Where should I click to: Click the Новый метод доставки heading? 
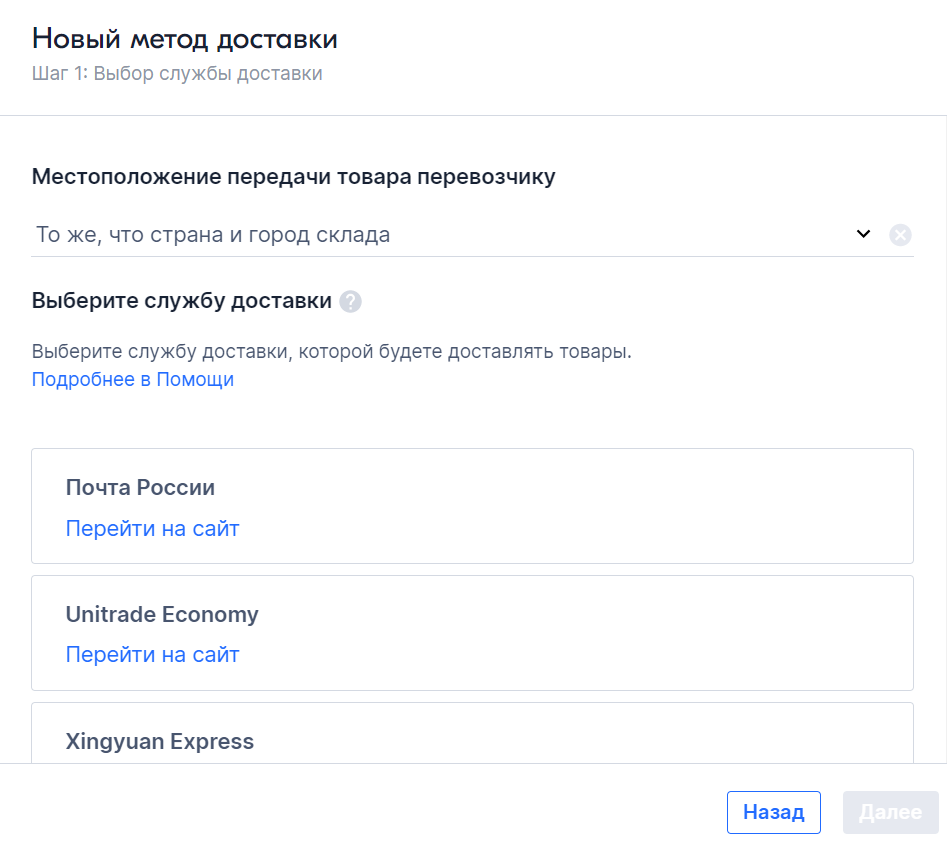(185, 39)
